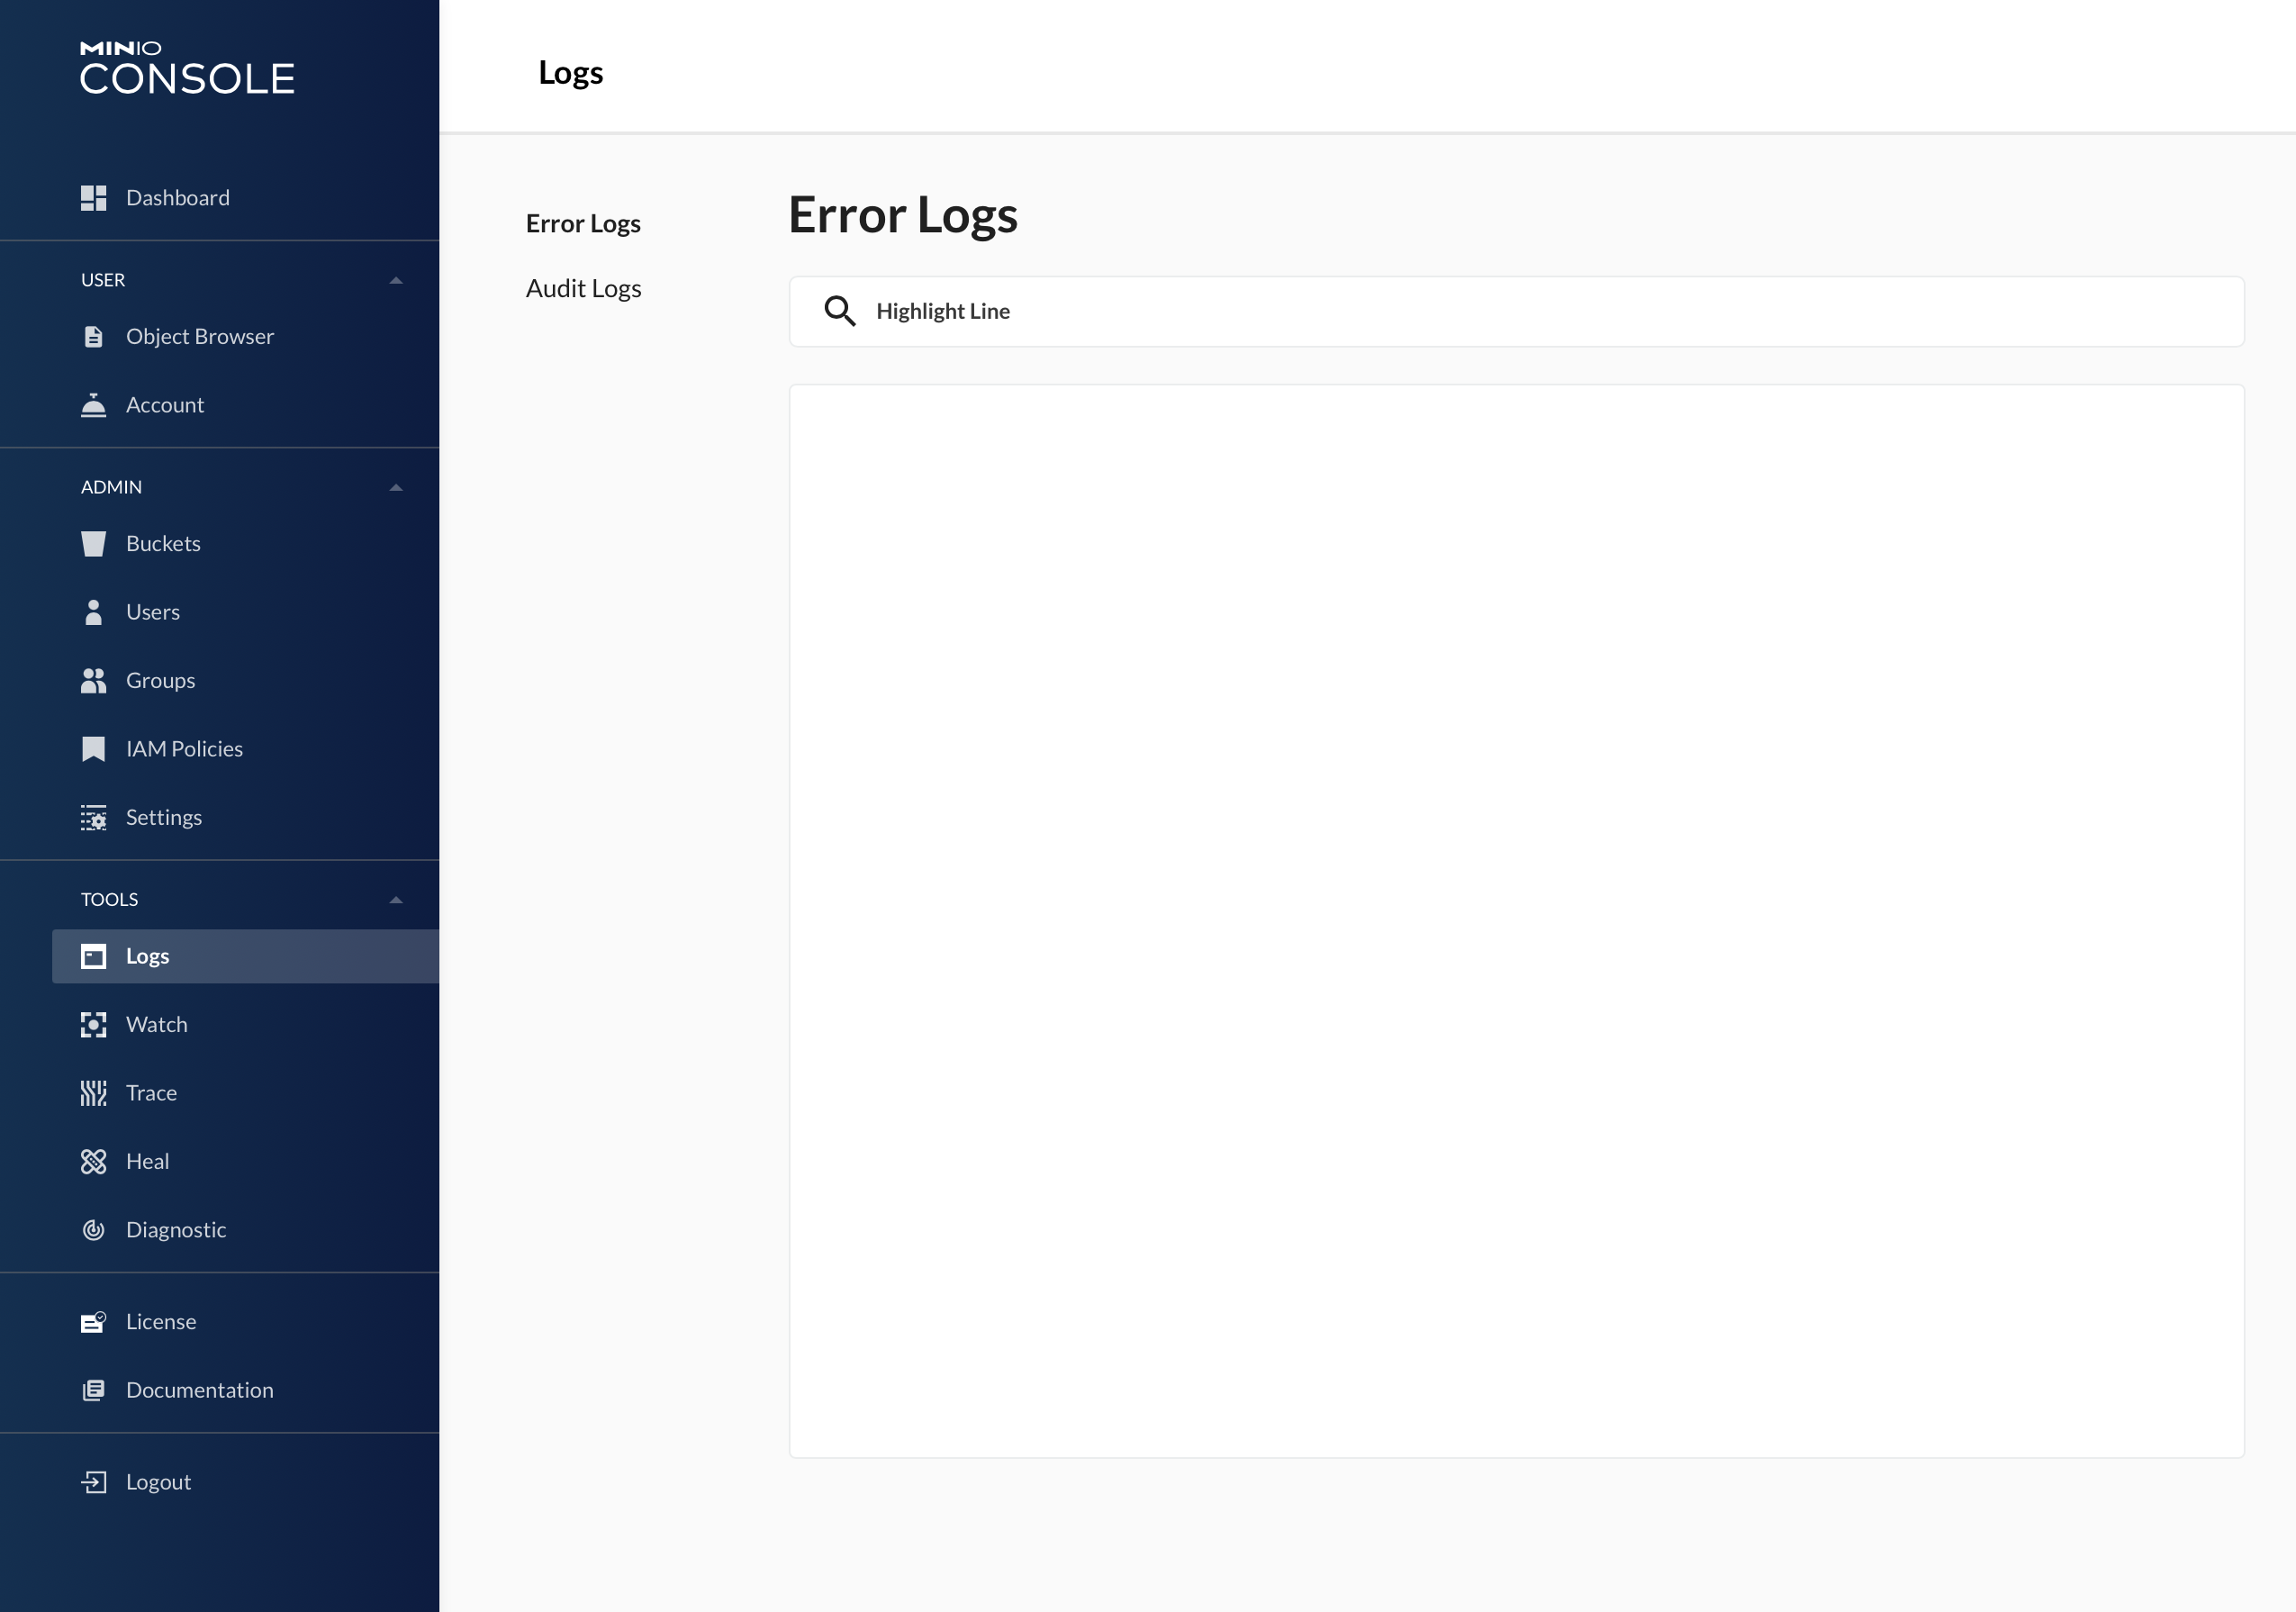The height and width of the screenshot is (1612, 2296).
Task: Collapse the ADMIN section arrow
Action: (x=396, y=488)
